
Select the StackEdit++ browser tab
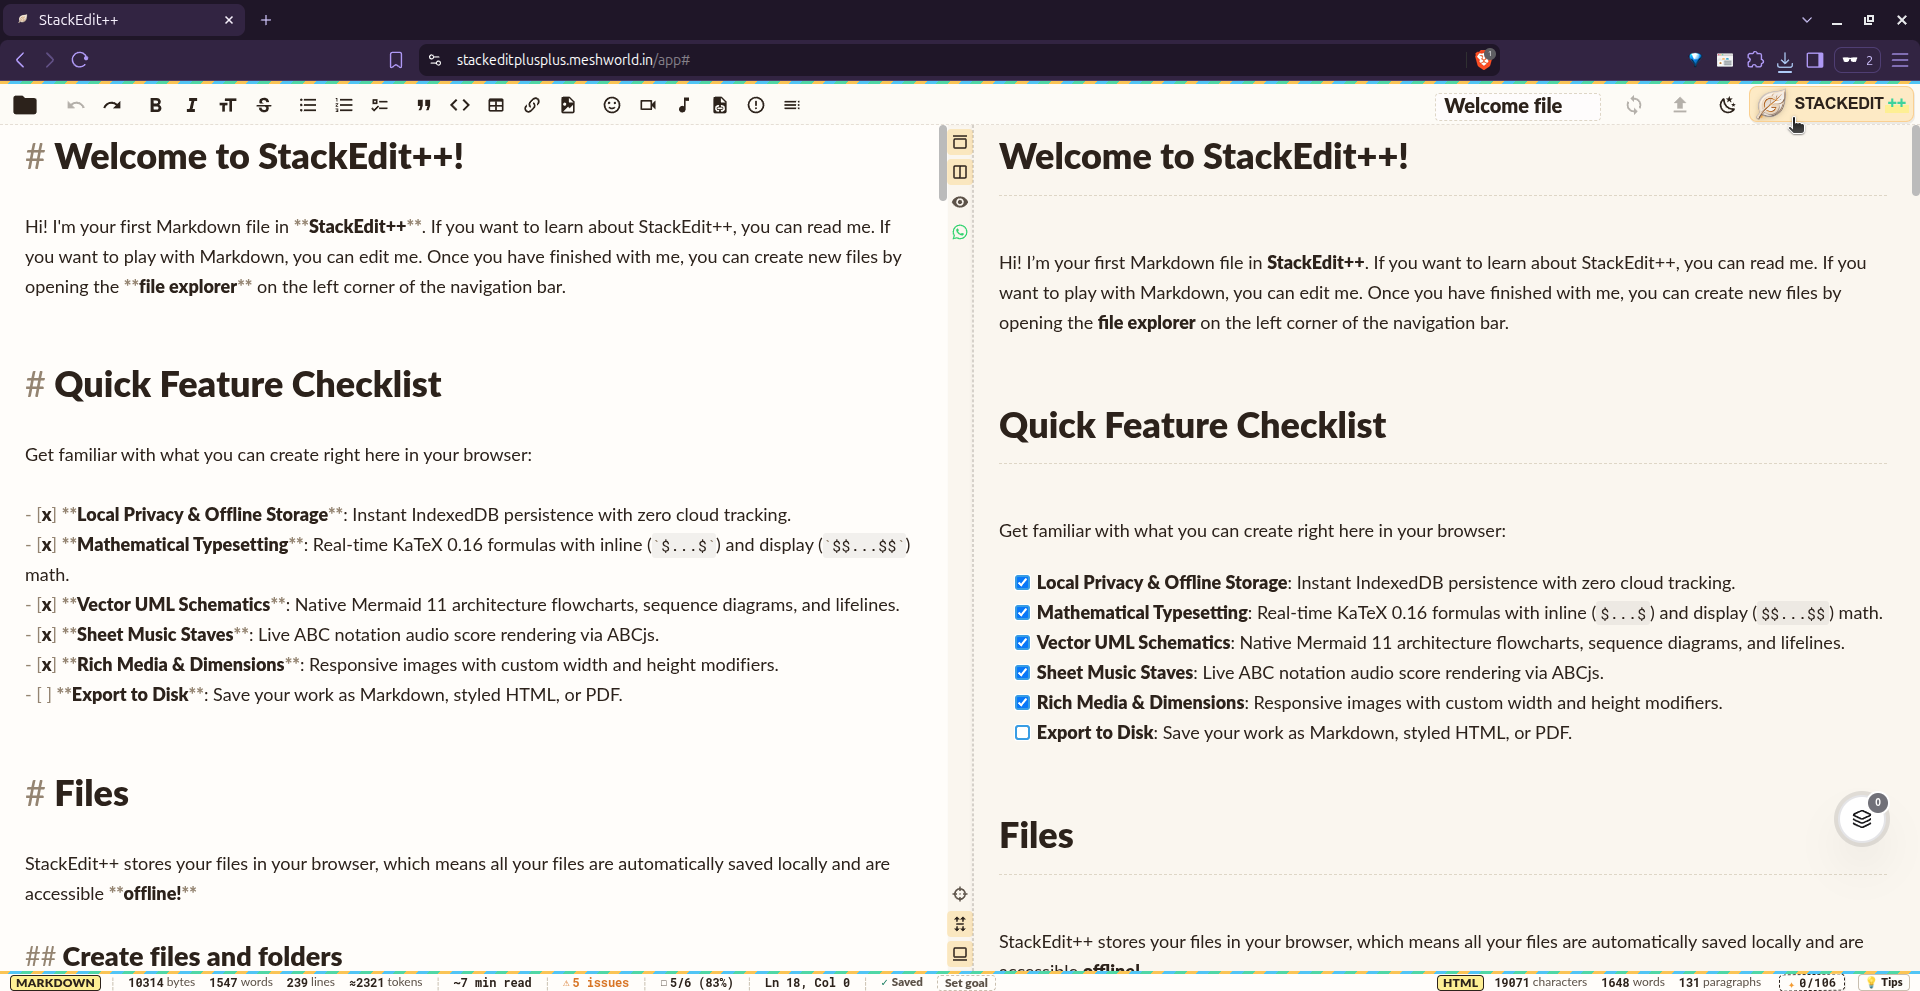tap(125, 20)
